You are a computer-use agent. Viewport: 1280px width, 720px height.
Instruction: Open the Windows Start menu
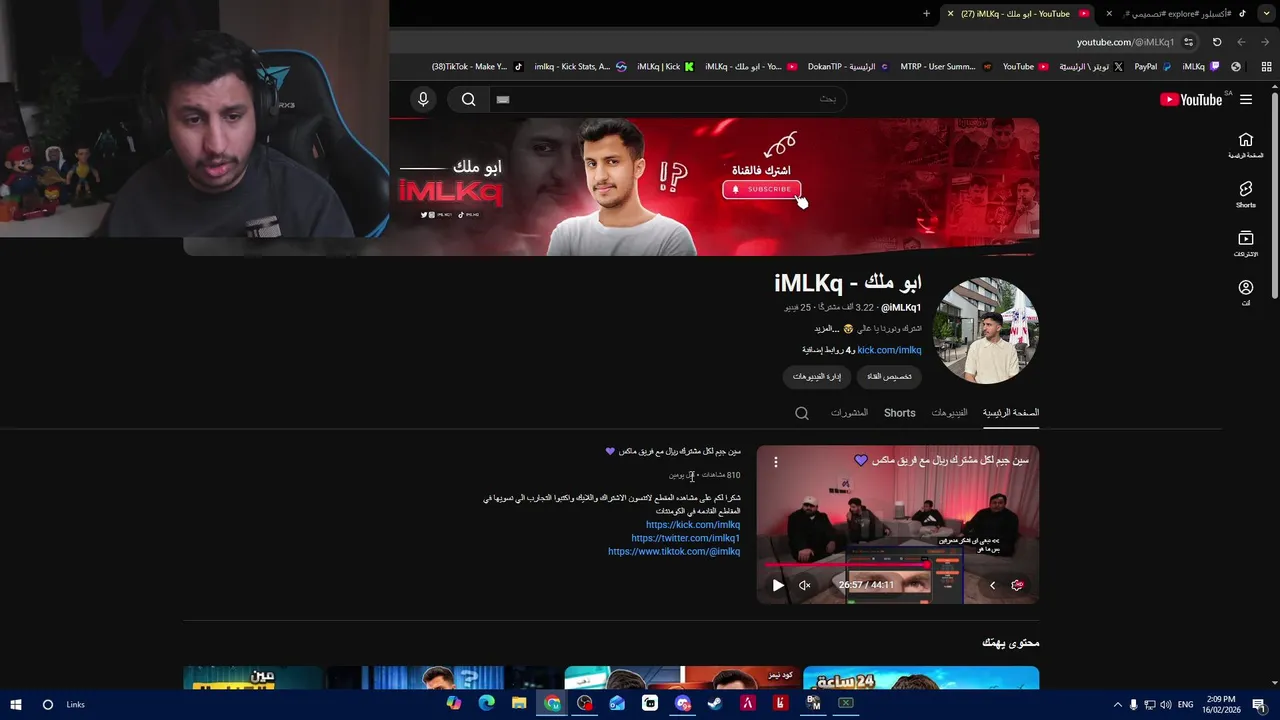[16, 704]
